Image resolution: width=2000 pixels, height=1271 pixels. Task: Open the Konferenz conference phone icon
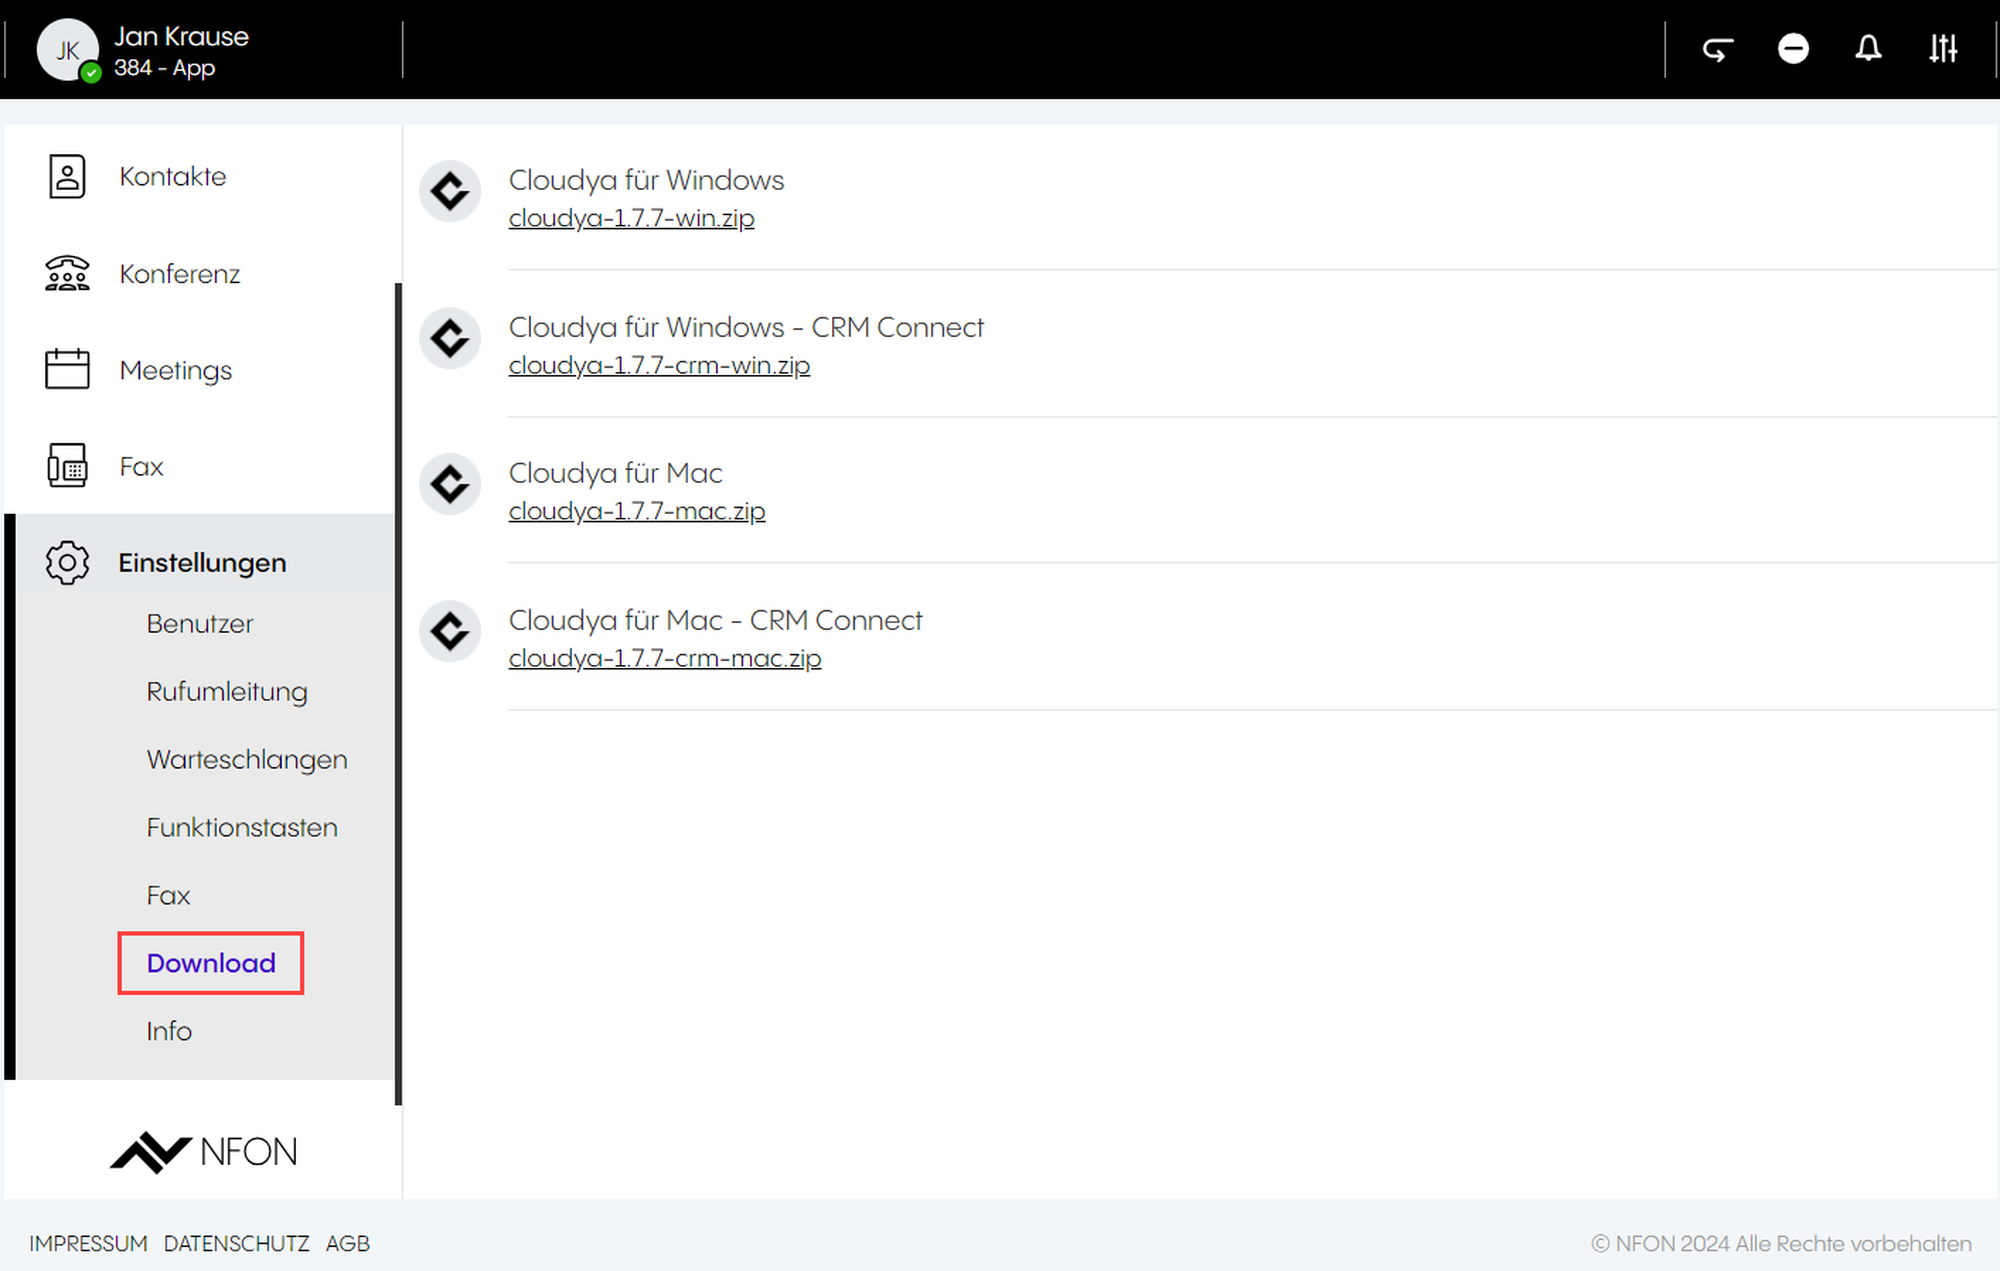click(x=67, y=273)
